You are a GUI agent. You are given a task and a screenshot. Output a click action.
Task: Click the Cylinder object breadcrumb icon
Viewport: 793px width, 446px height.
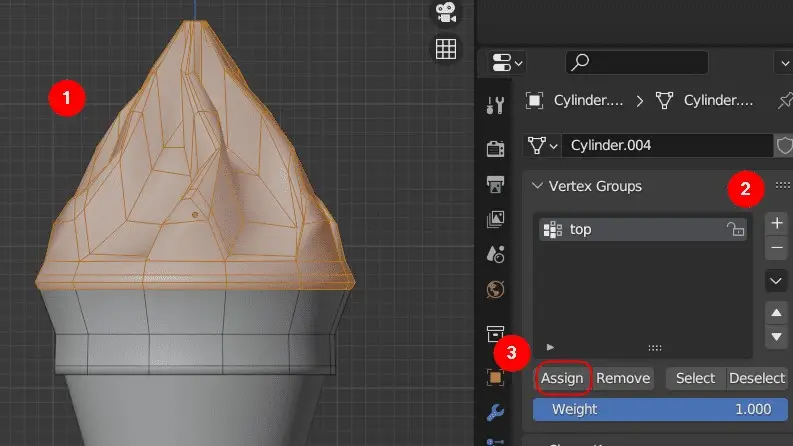(535, 101)
